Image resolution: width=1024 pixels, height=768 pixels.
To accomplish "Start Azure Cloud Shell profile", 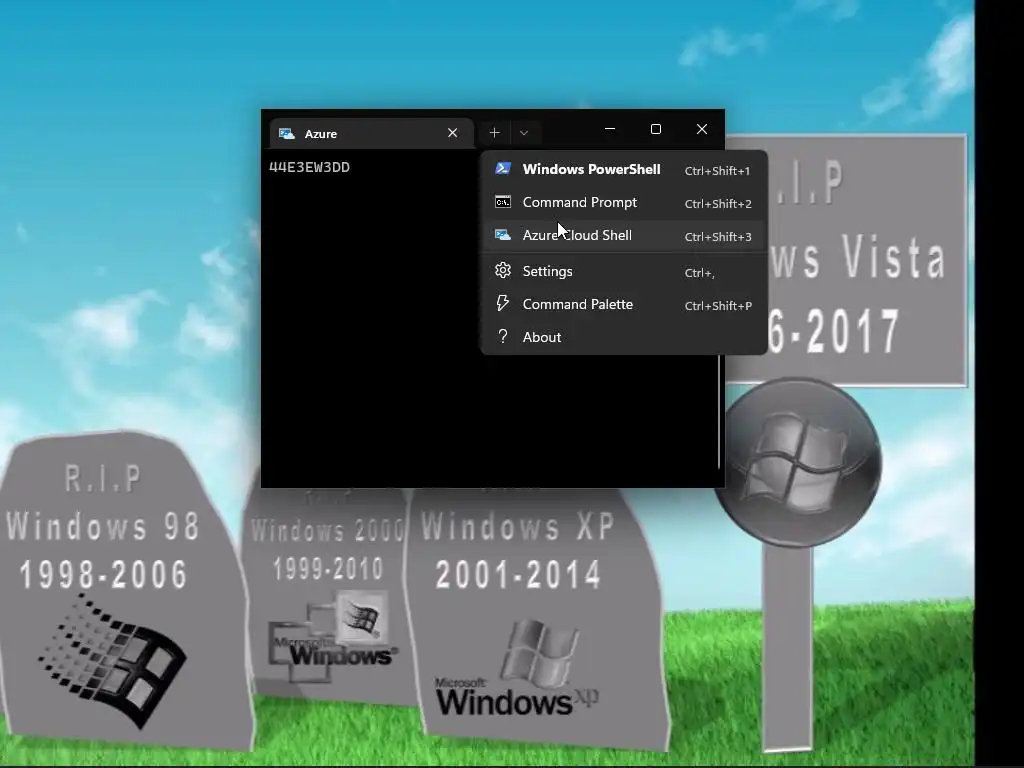I will click(x=624, y=235).
